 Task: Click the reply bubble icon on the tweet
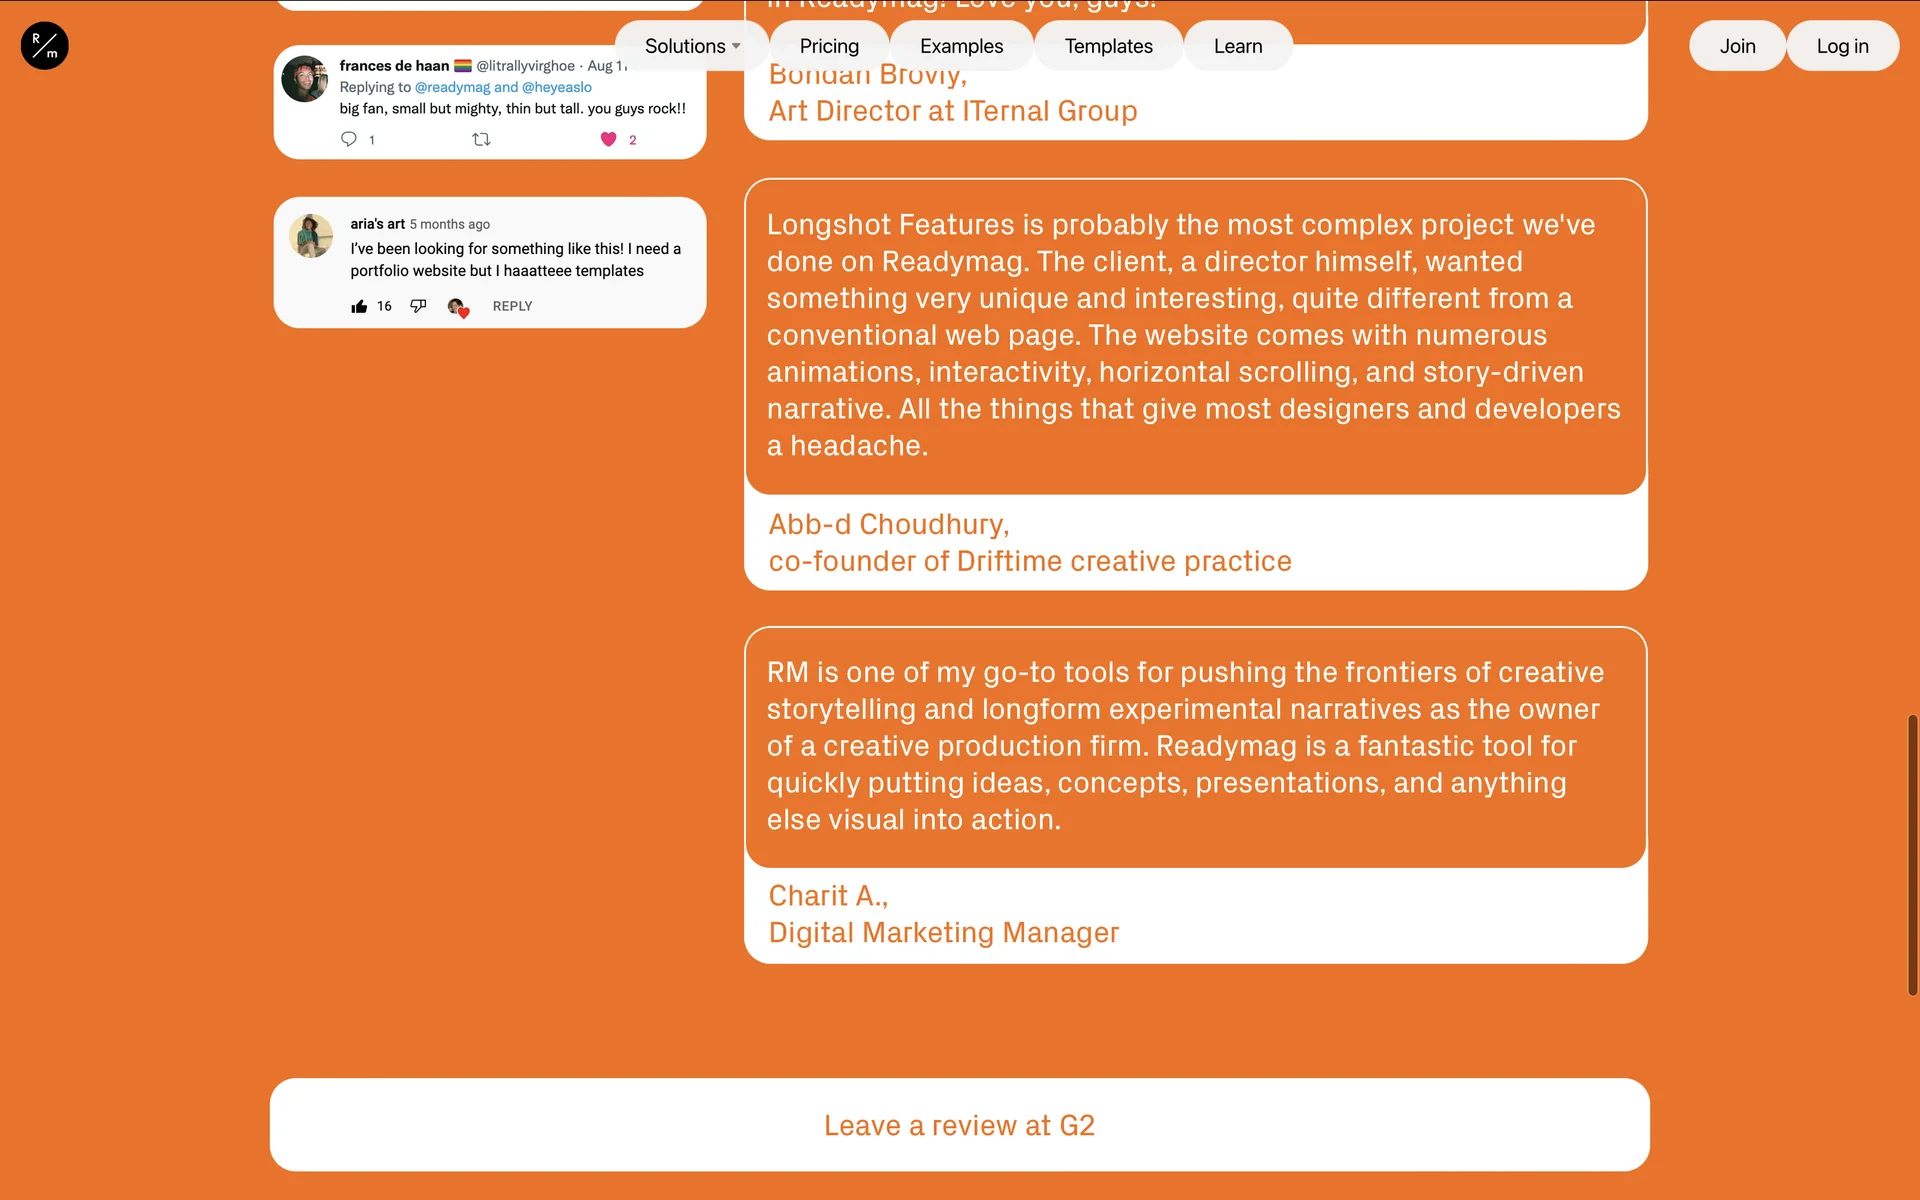349,139
